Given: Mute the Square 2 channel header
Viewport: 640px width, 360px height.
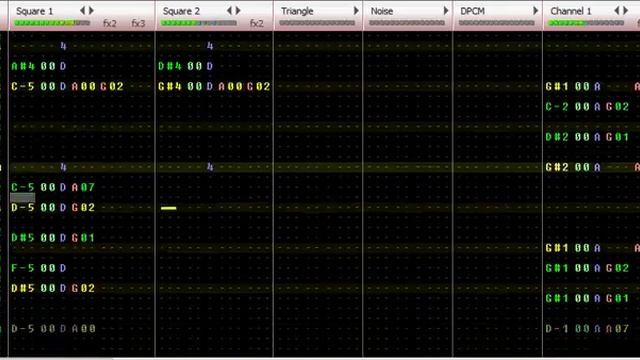Looking at the screenshot, I should pos(181,11).
